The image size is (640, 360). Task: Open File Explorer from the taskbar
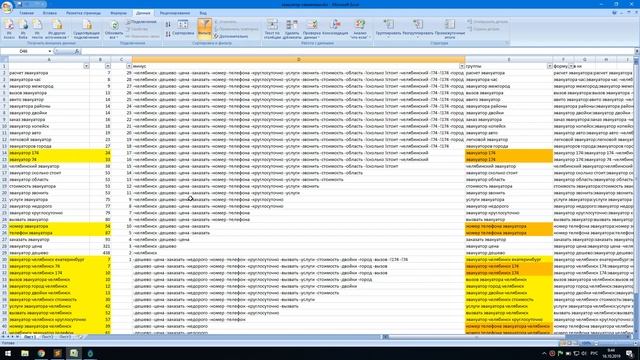[25, 353]
